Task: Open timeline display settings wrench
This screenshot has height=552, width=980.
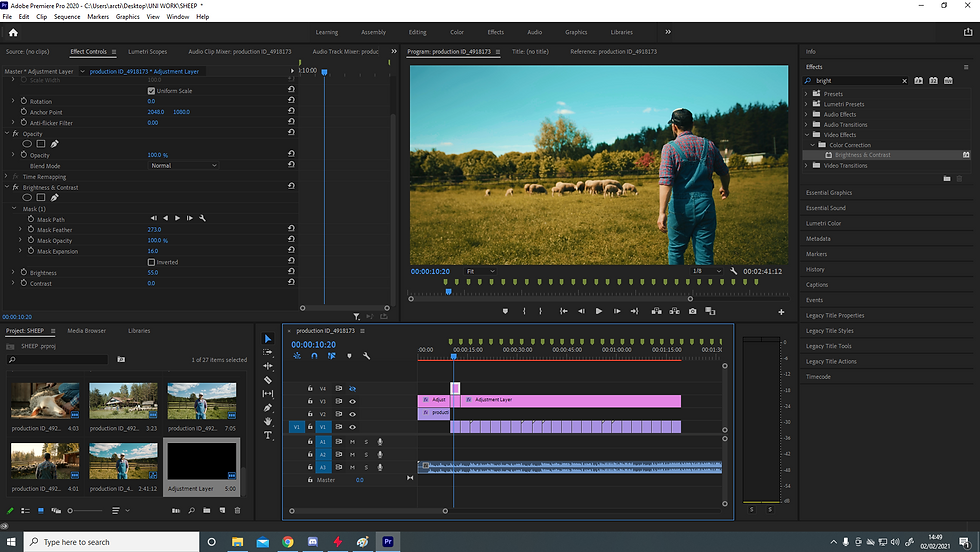Action: point(366,356)
